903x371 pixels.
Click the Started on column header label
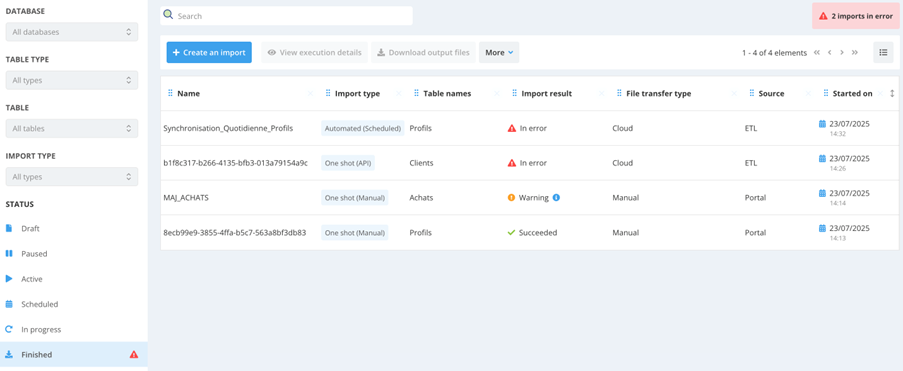852,93
